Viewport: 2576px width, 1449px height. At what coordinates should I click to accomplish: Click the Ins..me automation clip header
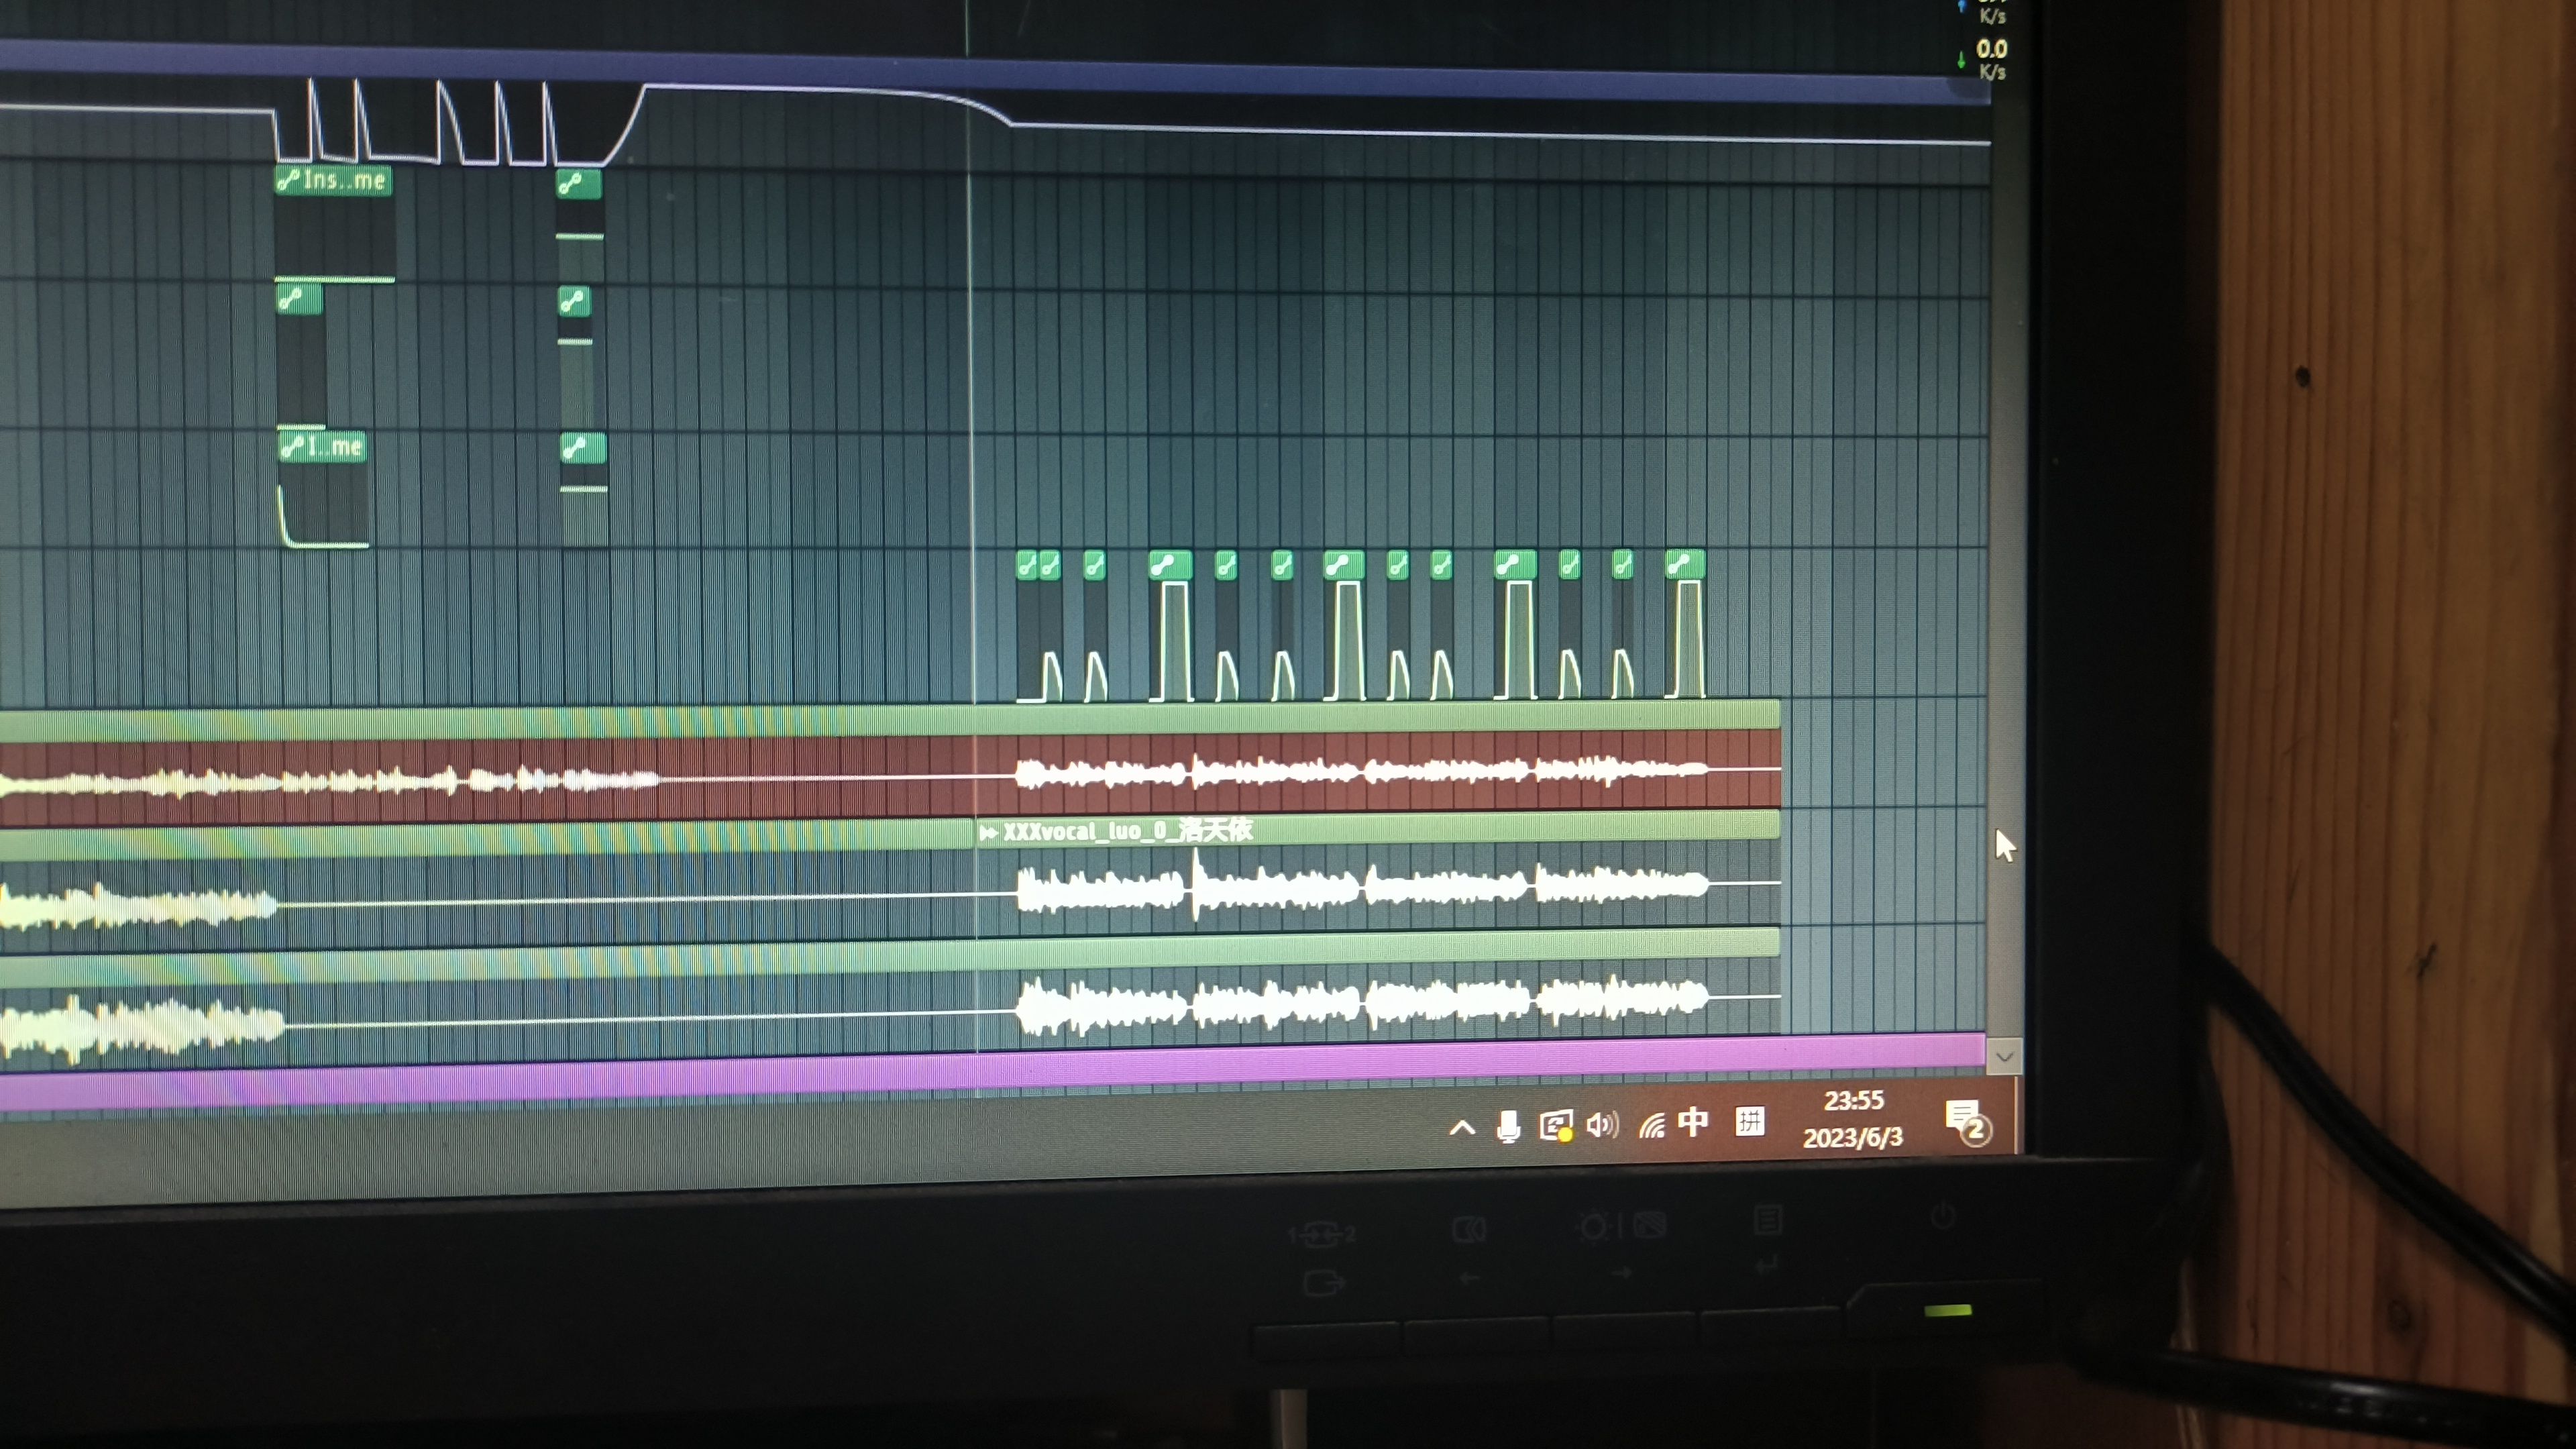334,181
